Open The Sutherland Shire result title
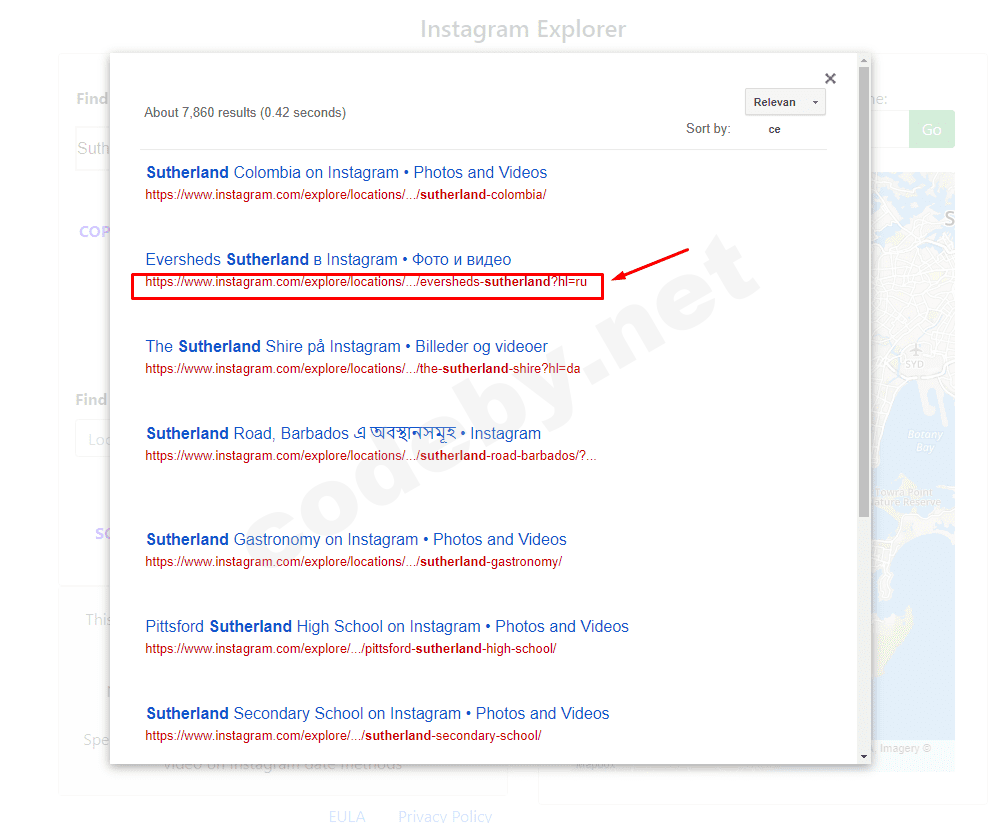998x823 pixels. click(x=346, y=347)
